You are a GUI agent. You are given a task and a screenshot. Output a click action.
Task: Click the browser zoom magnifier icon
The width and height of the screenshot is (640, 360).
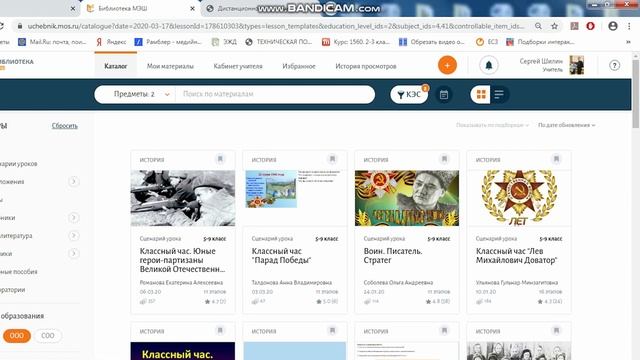click(x=538, y=26)
